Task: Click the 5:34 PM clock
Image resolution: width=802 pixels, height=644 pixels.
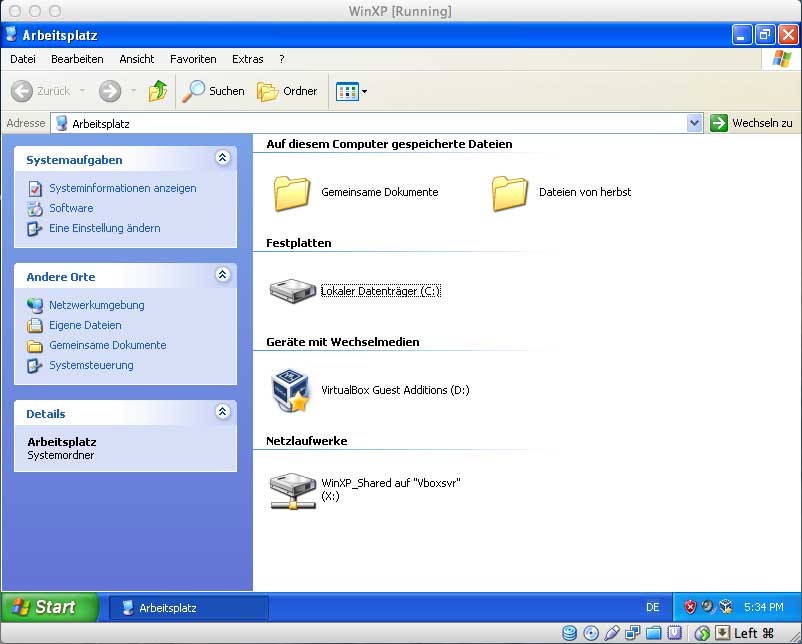Action: click(764, 607)
